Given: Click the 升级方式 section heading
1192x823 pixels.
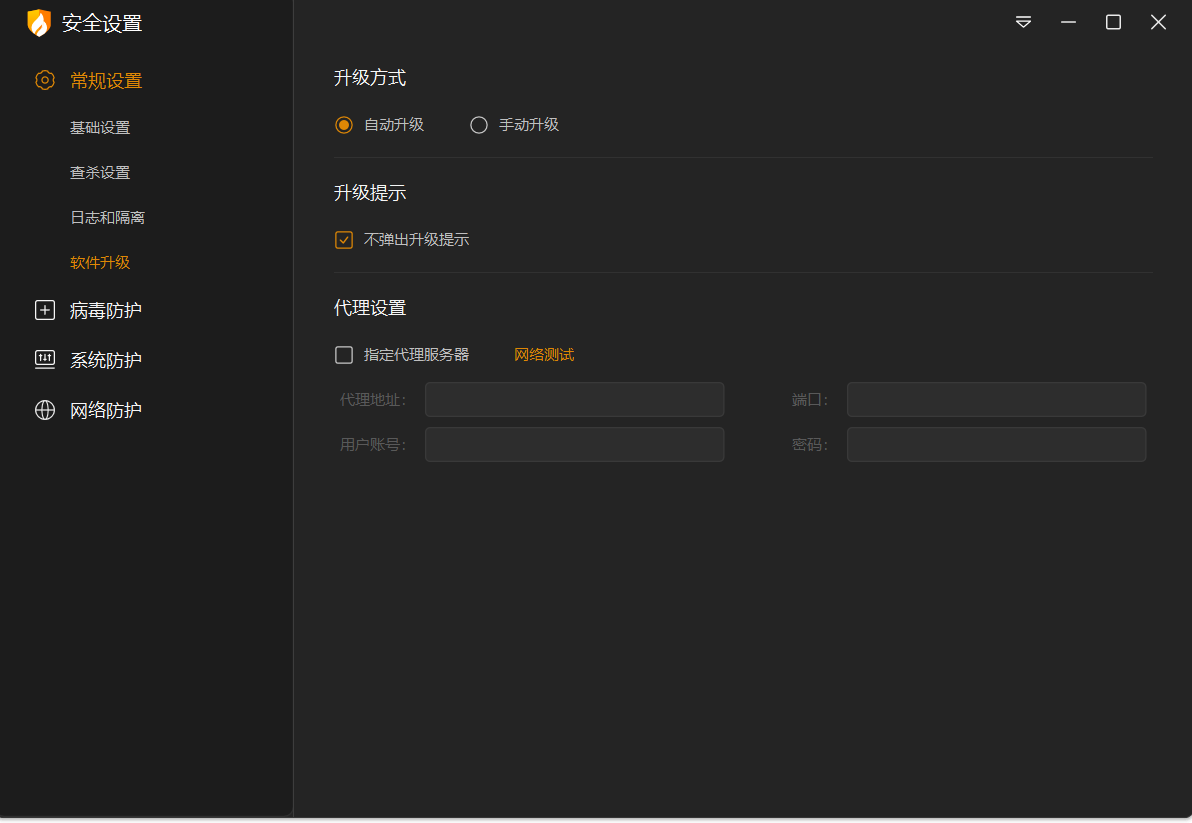Looking at the screenshot, I should 370,78.
